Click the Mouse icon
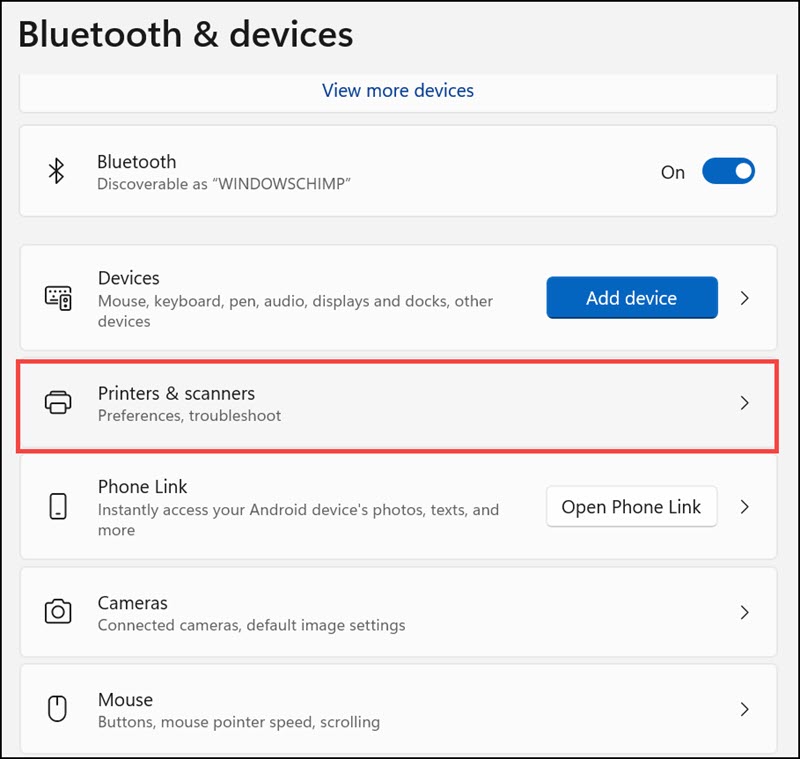Viewport: 800px width, 759px height. [57, 708]
